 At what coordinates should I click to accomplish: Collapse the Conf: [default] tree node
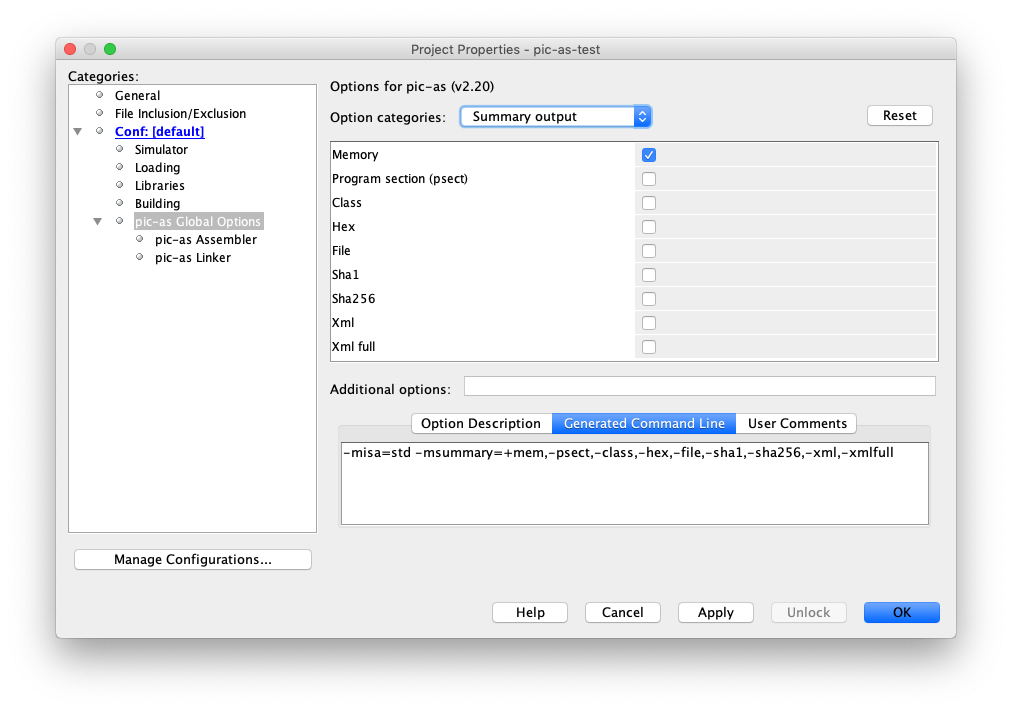(x=78, y=132)
